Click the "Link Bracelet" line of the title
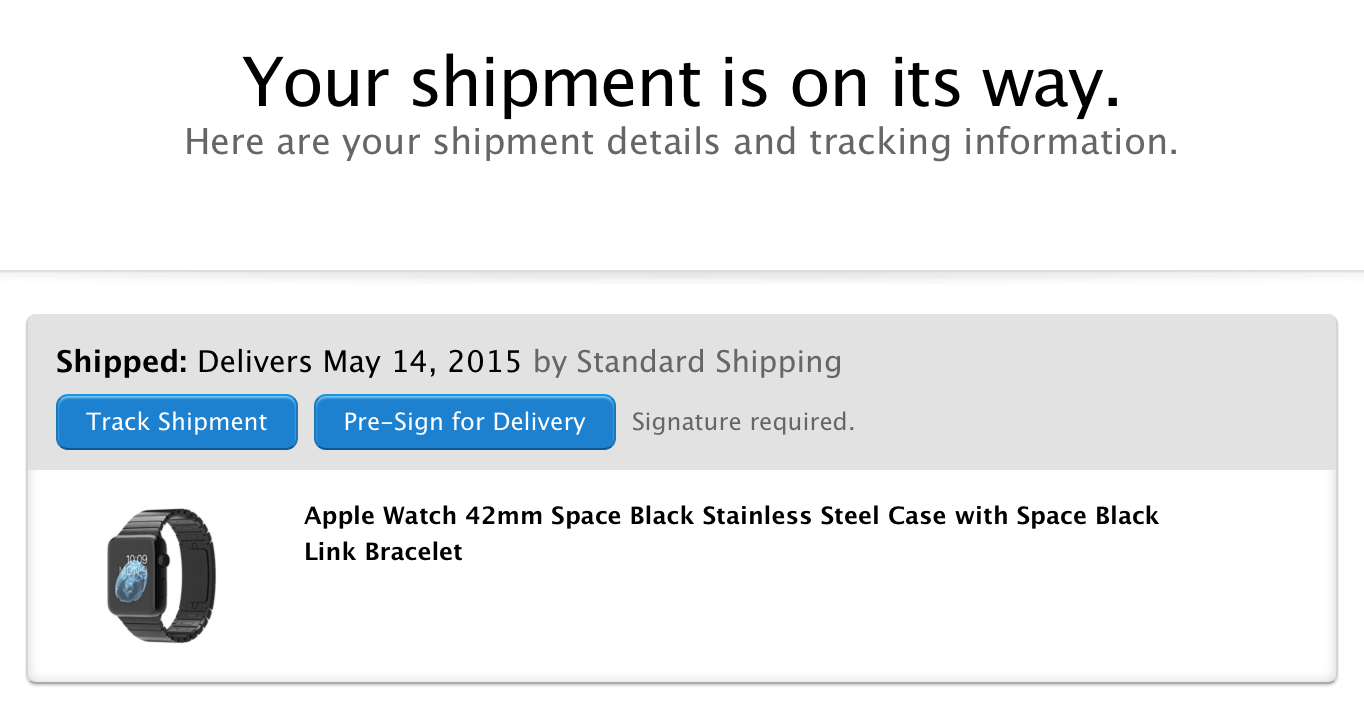1364x712 pixels. 383,552
